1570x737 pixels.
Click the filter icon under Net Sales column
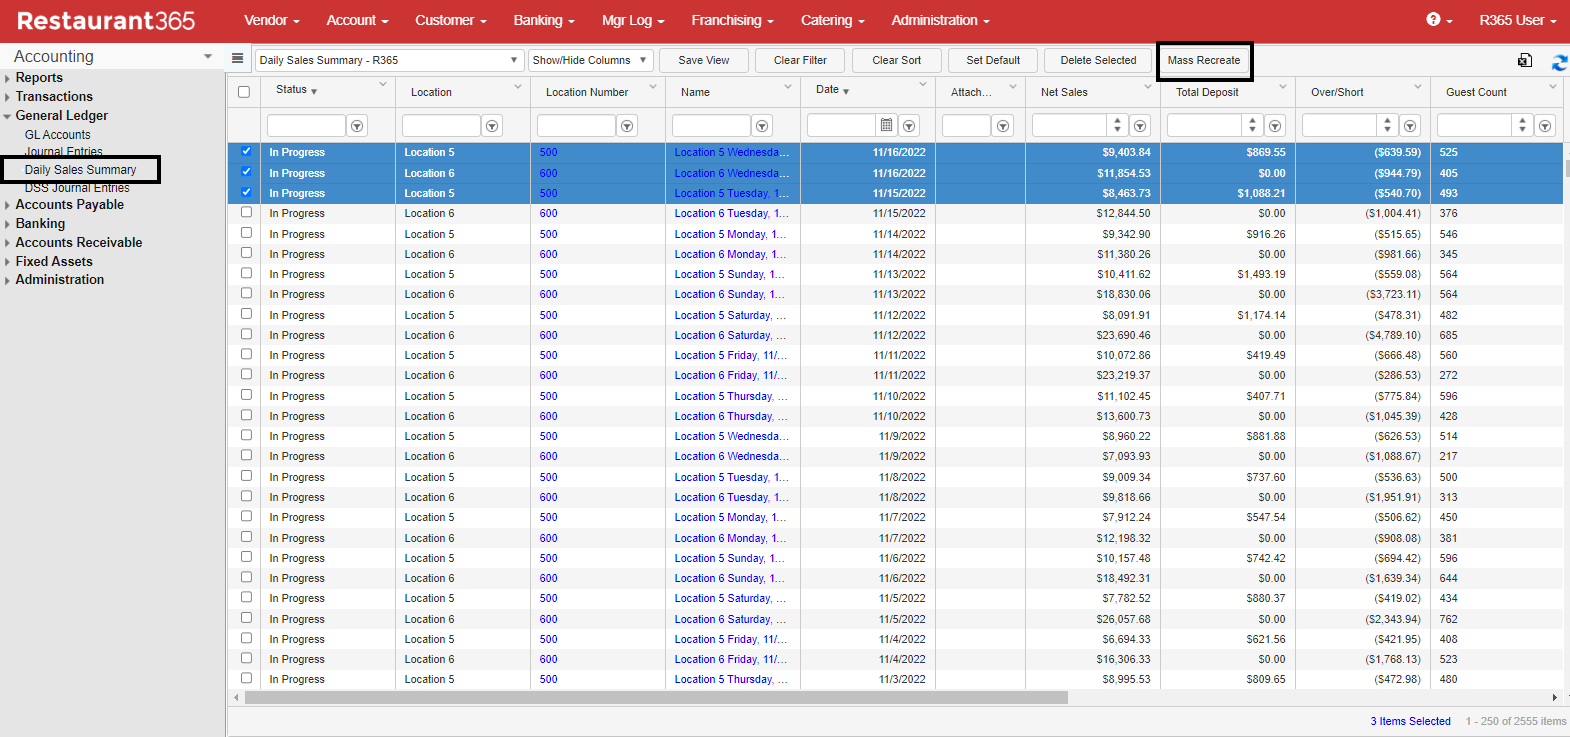1140,126
